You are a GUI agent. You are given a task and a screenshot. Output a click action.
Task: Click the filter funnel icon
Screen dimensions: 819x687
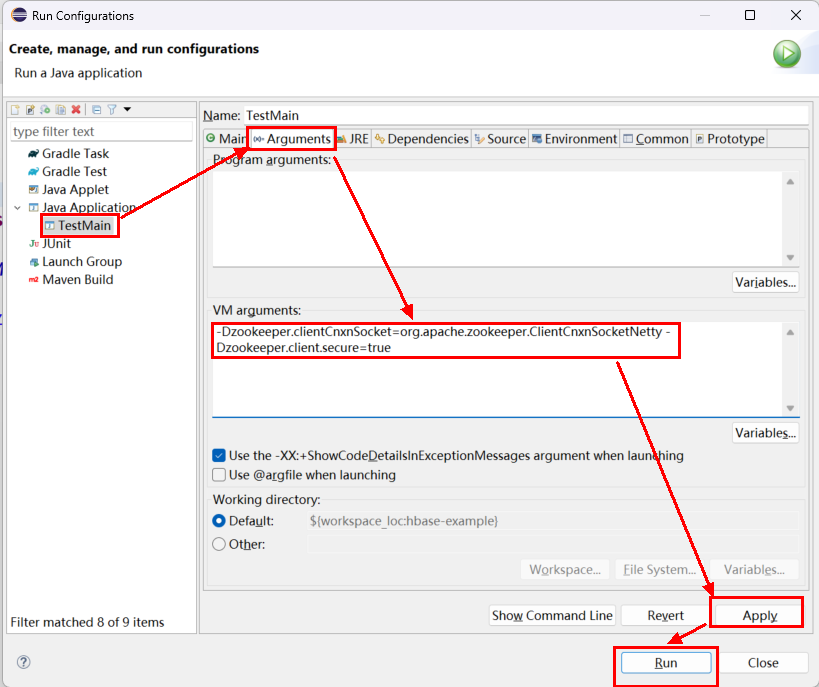[112, 109]
